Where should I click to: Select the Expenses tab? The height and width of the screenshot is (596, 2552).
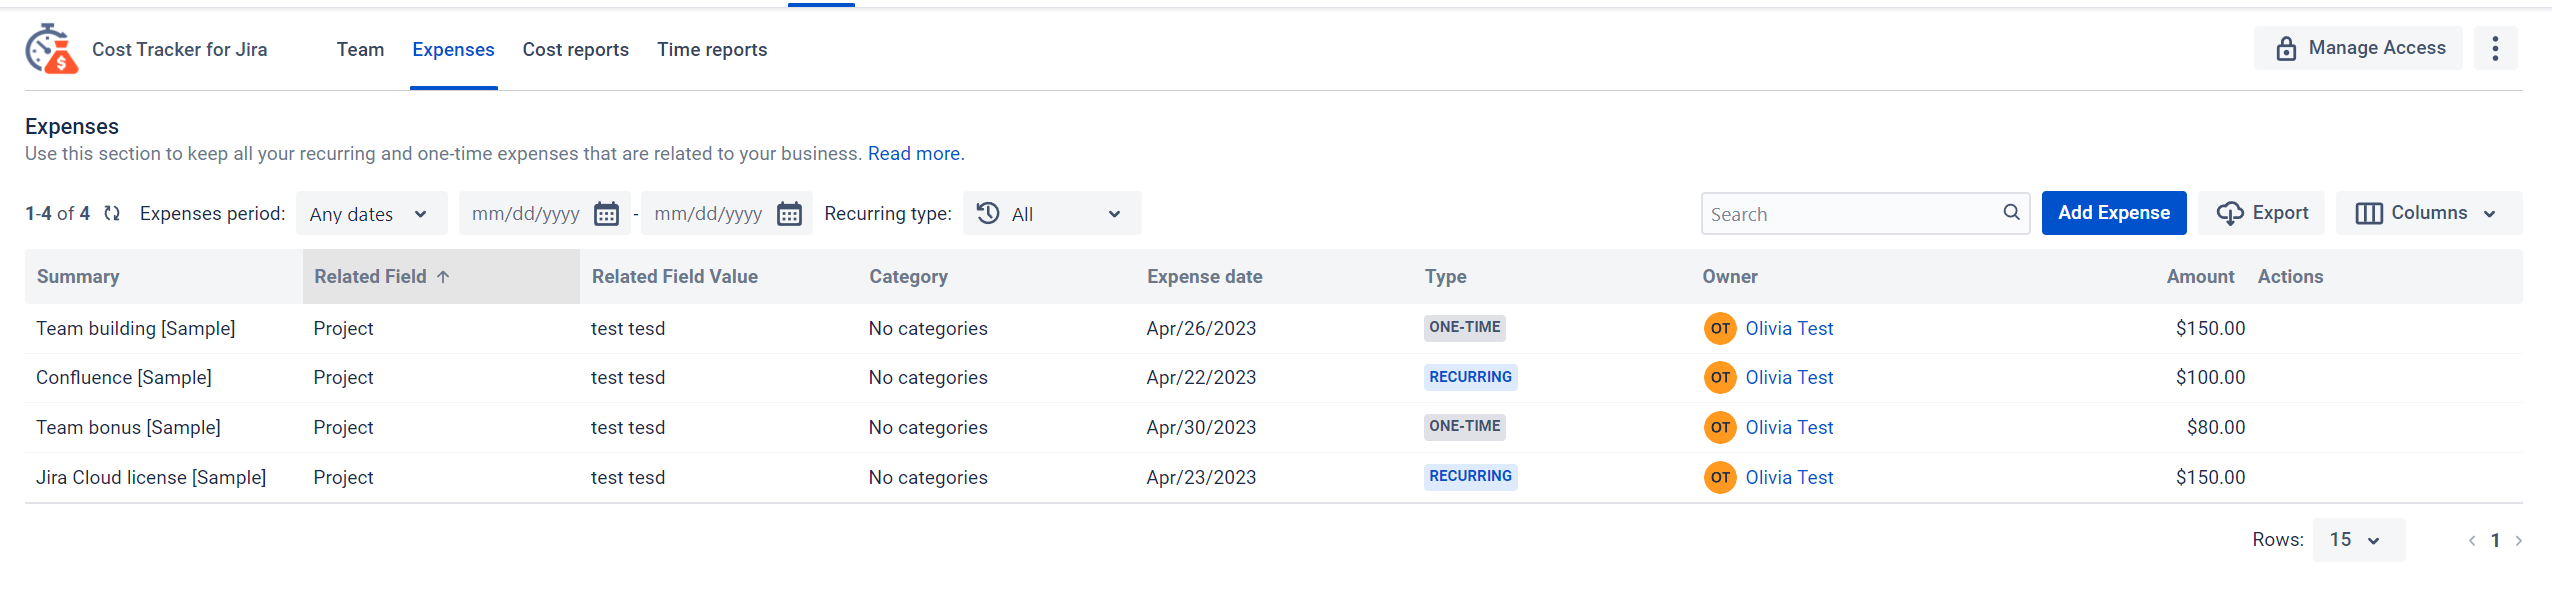point(453,50)
